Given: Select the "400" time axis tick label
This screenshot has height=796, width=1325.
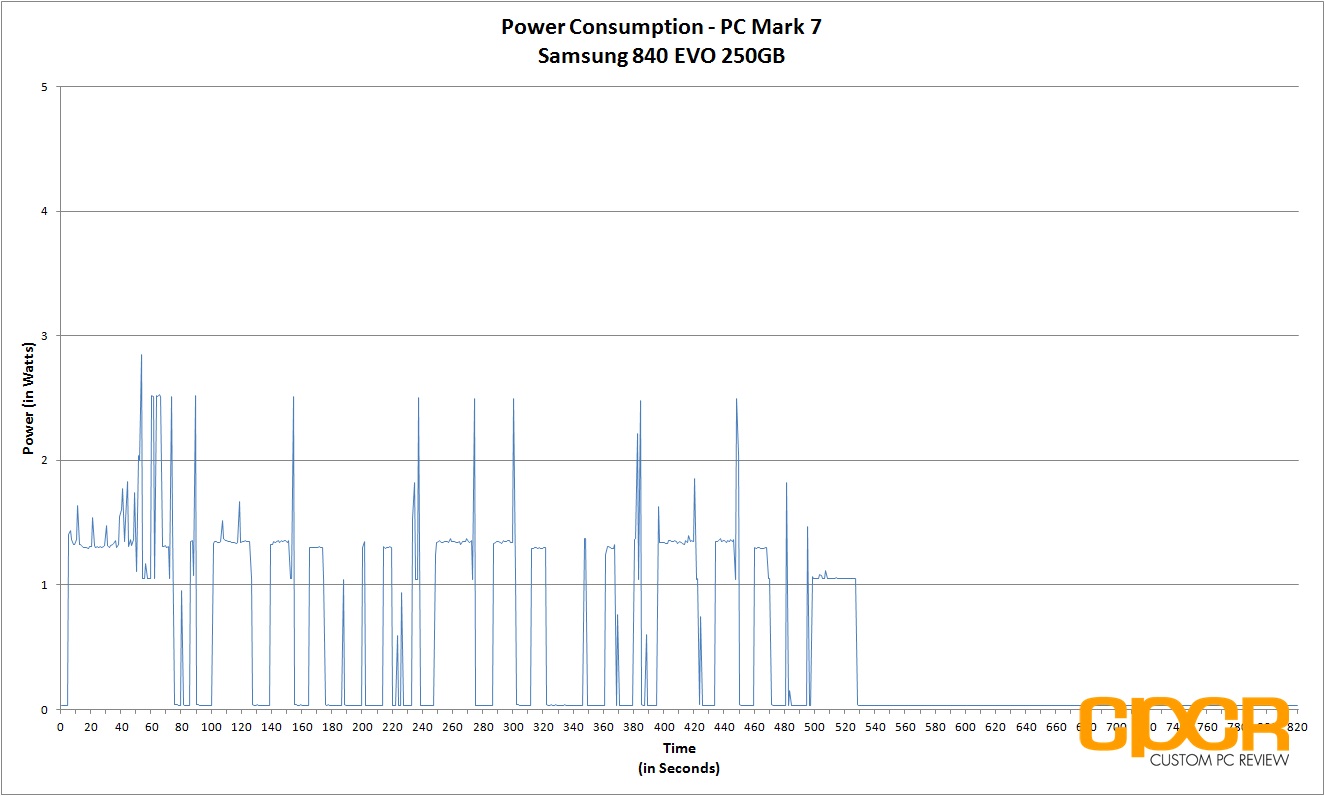Looking at the screenshot, I should click(x=664, y=727).
